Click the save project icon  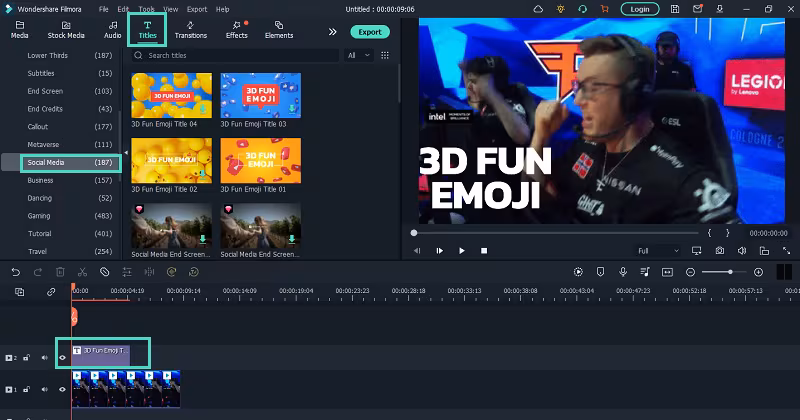(674, 9)
